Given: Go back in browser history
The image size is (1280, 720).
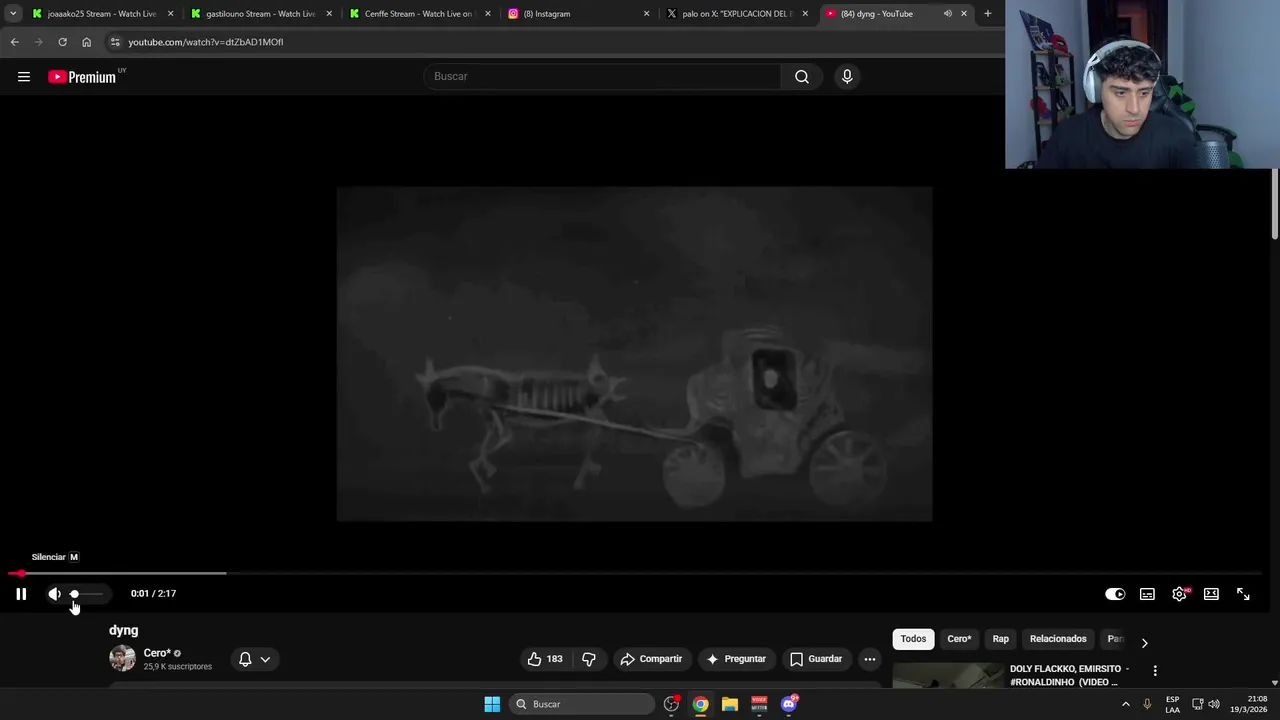Looking at the screenshot, I should pos(14,42).
